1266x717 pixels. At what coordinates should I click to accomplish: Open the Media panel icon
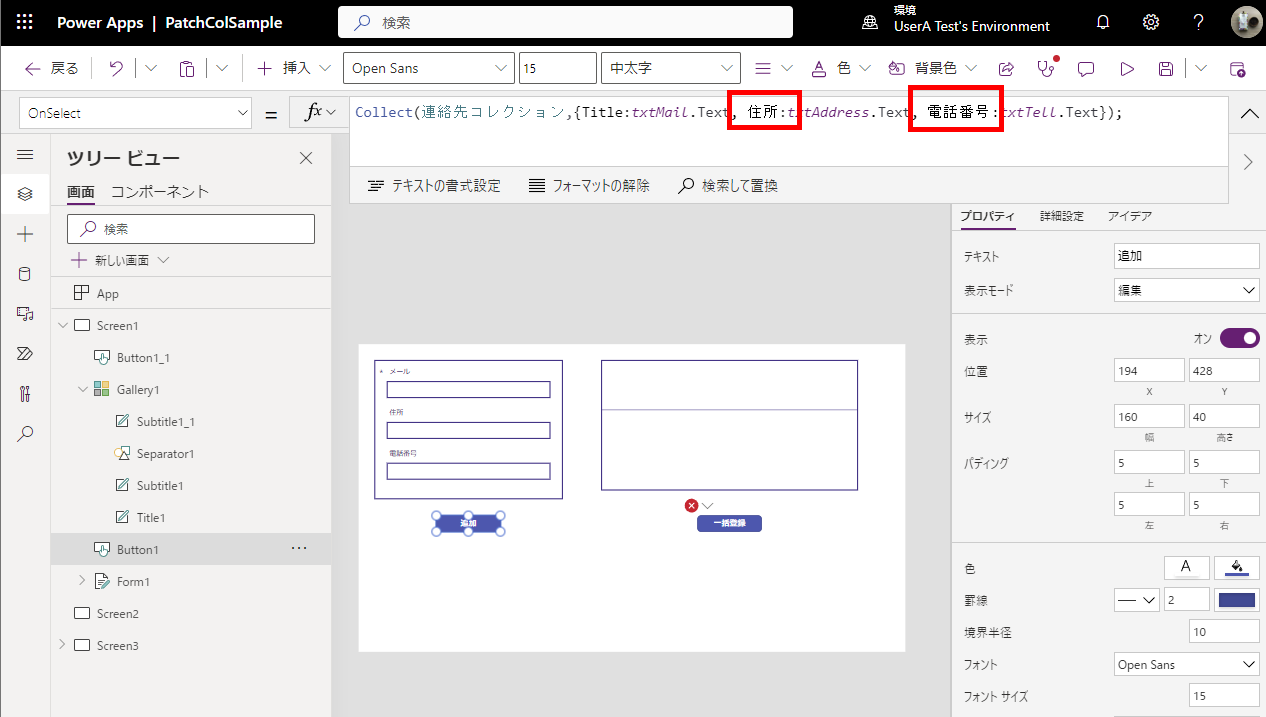click(24, 313)
